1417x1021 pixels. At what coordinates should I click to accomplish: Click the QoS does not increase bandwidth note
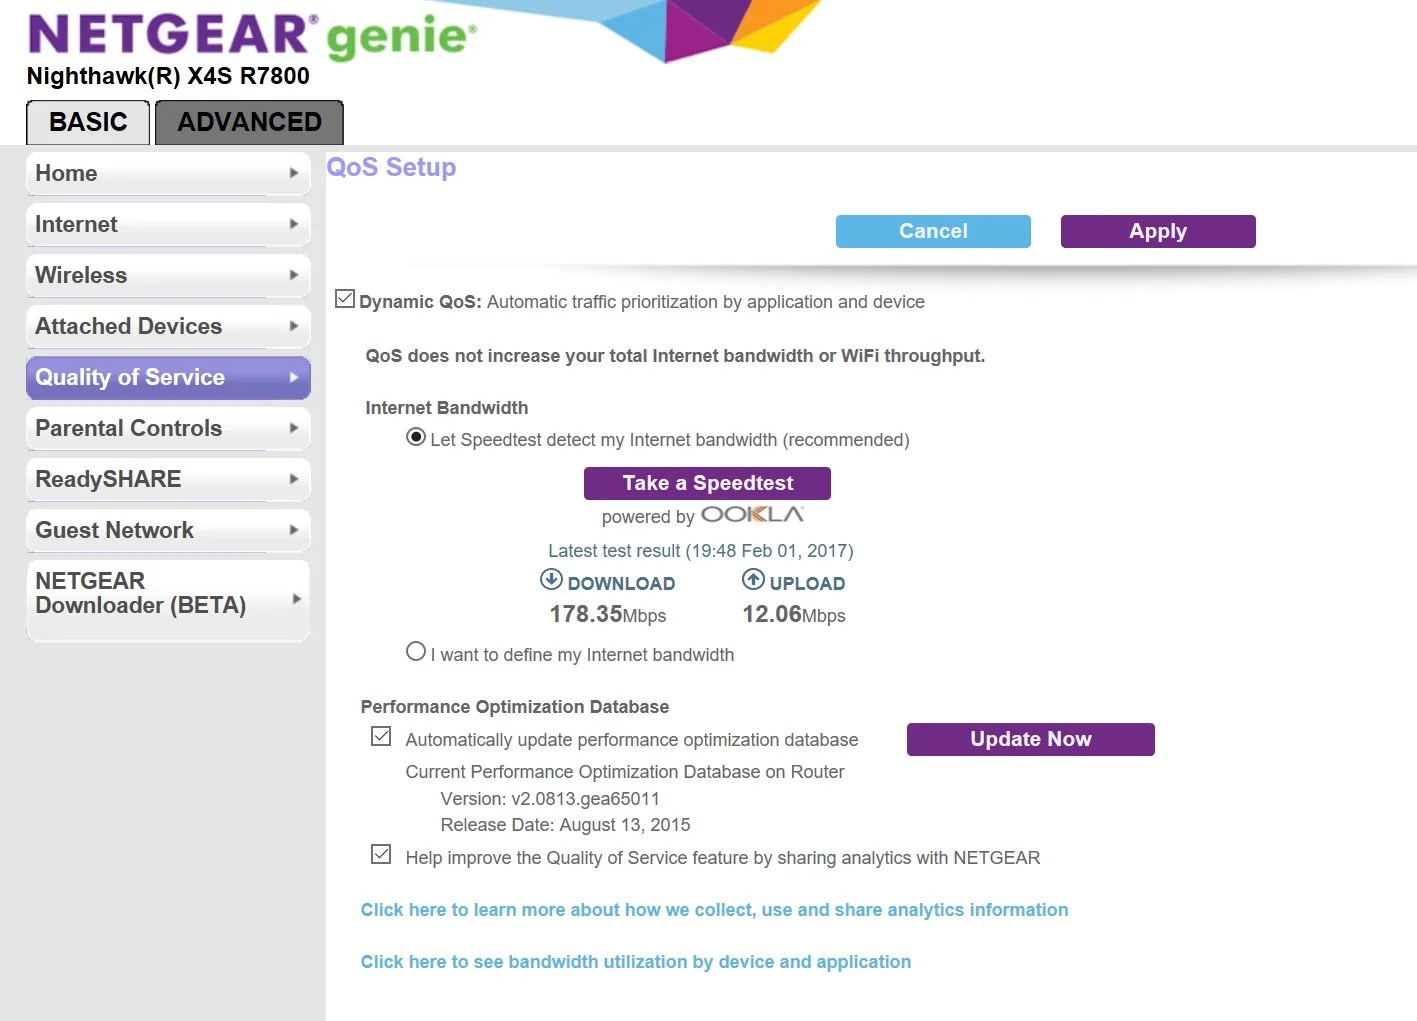675,356
